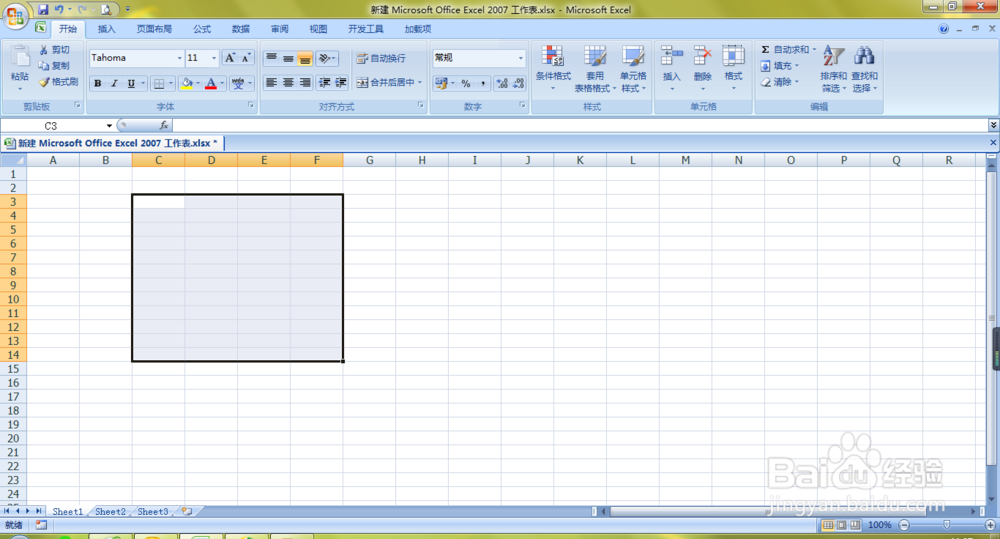Open Find and Select (查找和选择)

click(x=865, y=68)
